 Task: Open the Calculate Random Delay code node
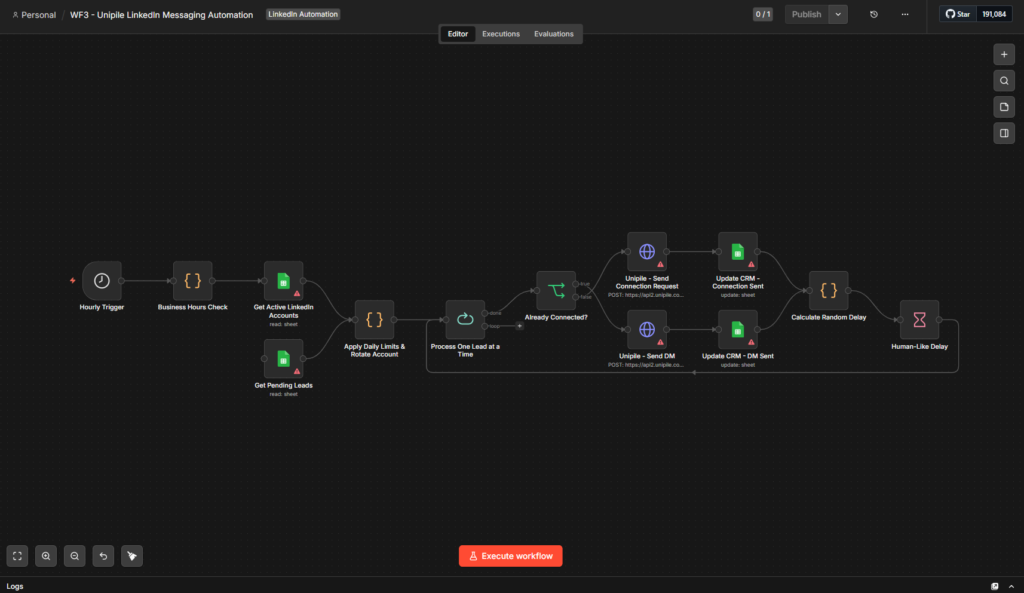point(828,291)
